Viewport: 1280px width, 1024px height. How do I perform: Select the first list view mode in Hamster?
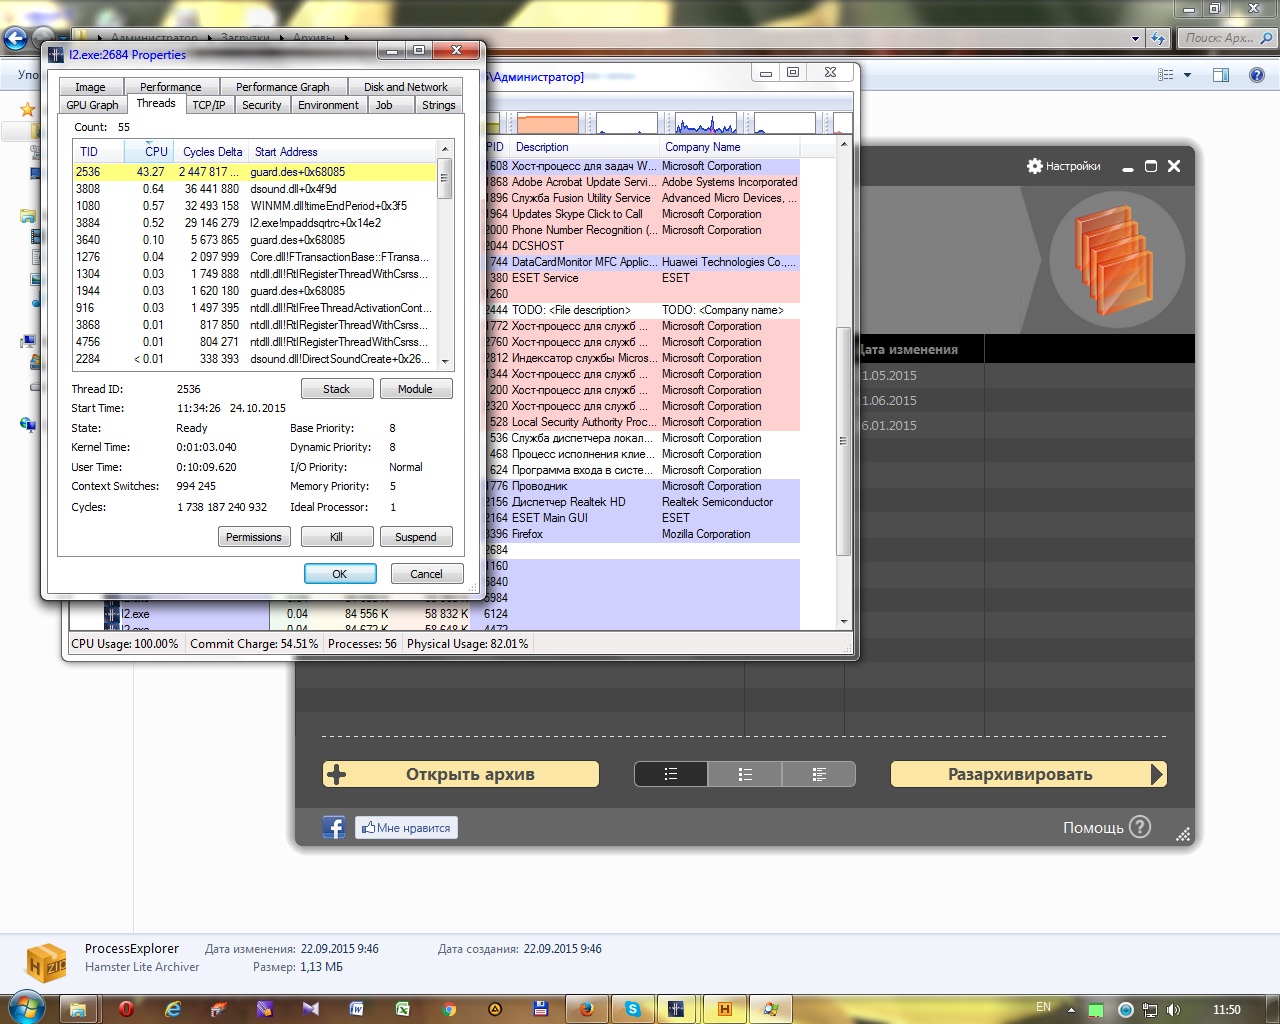[671, 774]
